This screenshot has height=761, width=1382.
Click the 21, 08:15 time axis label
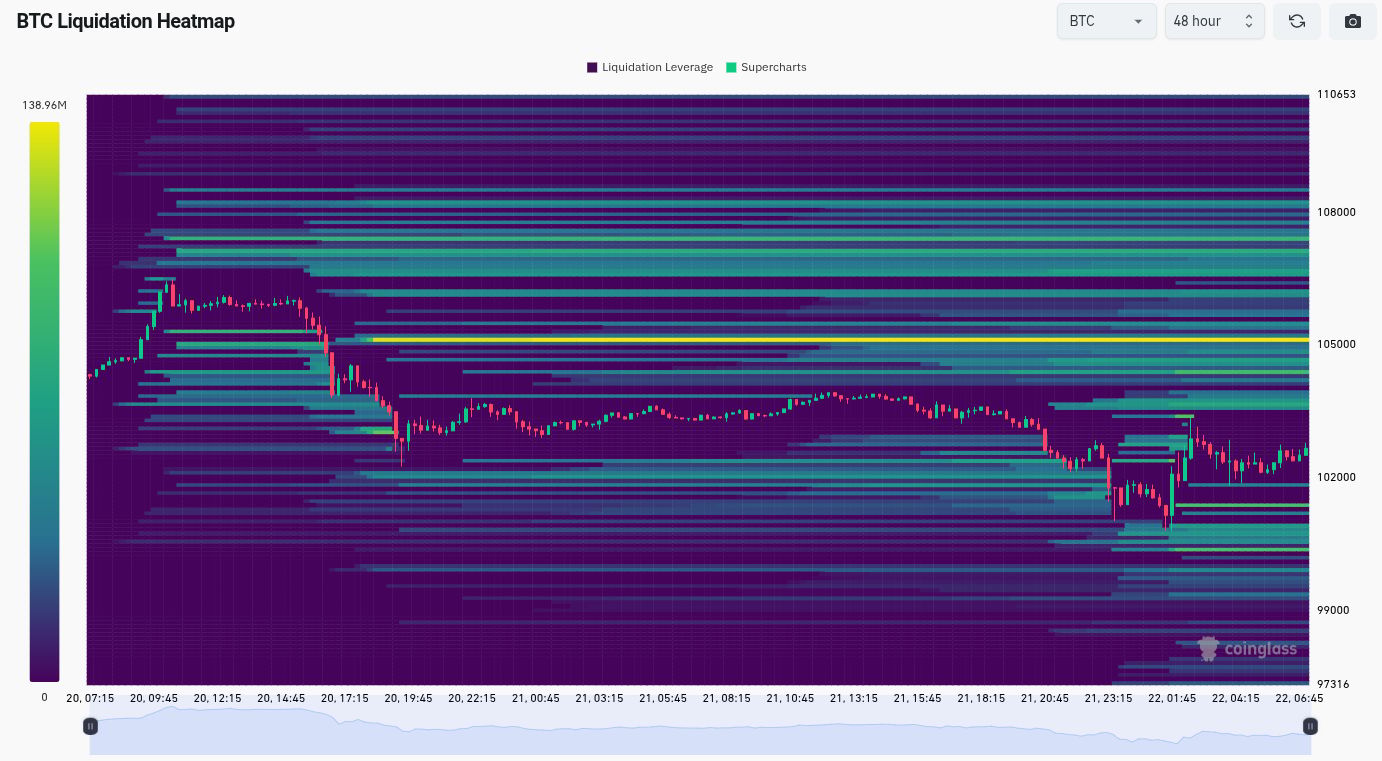coord(727,698)
